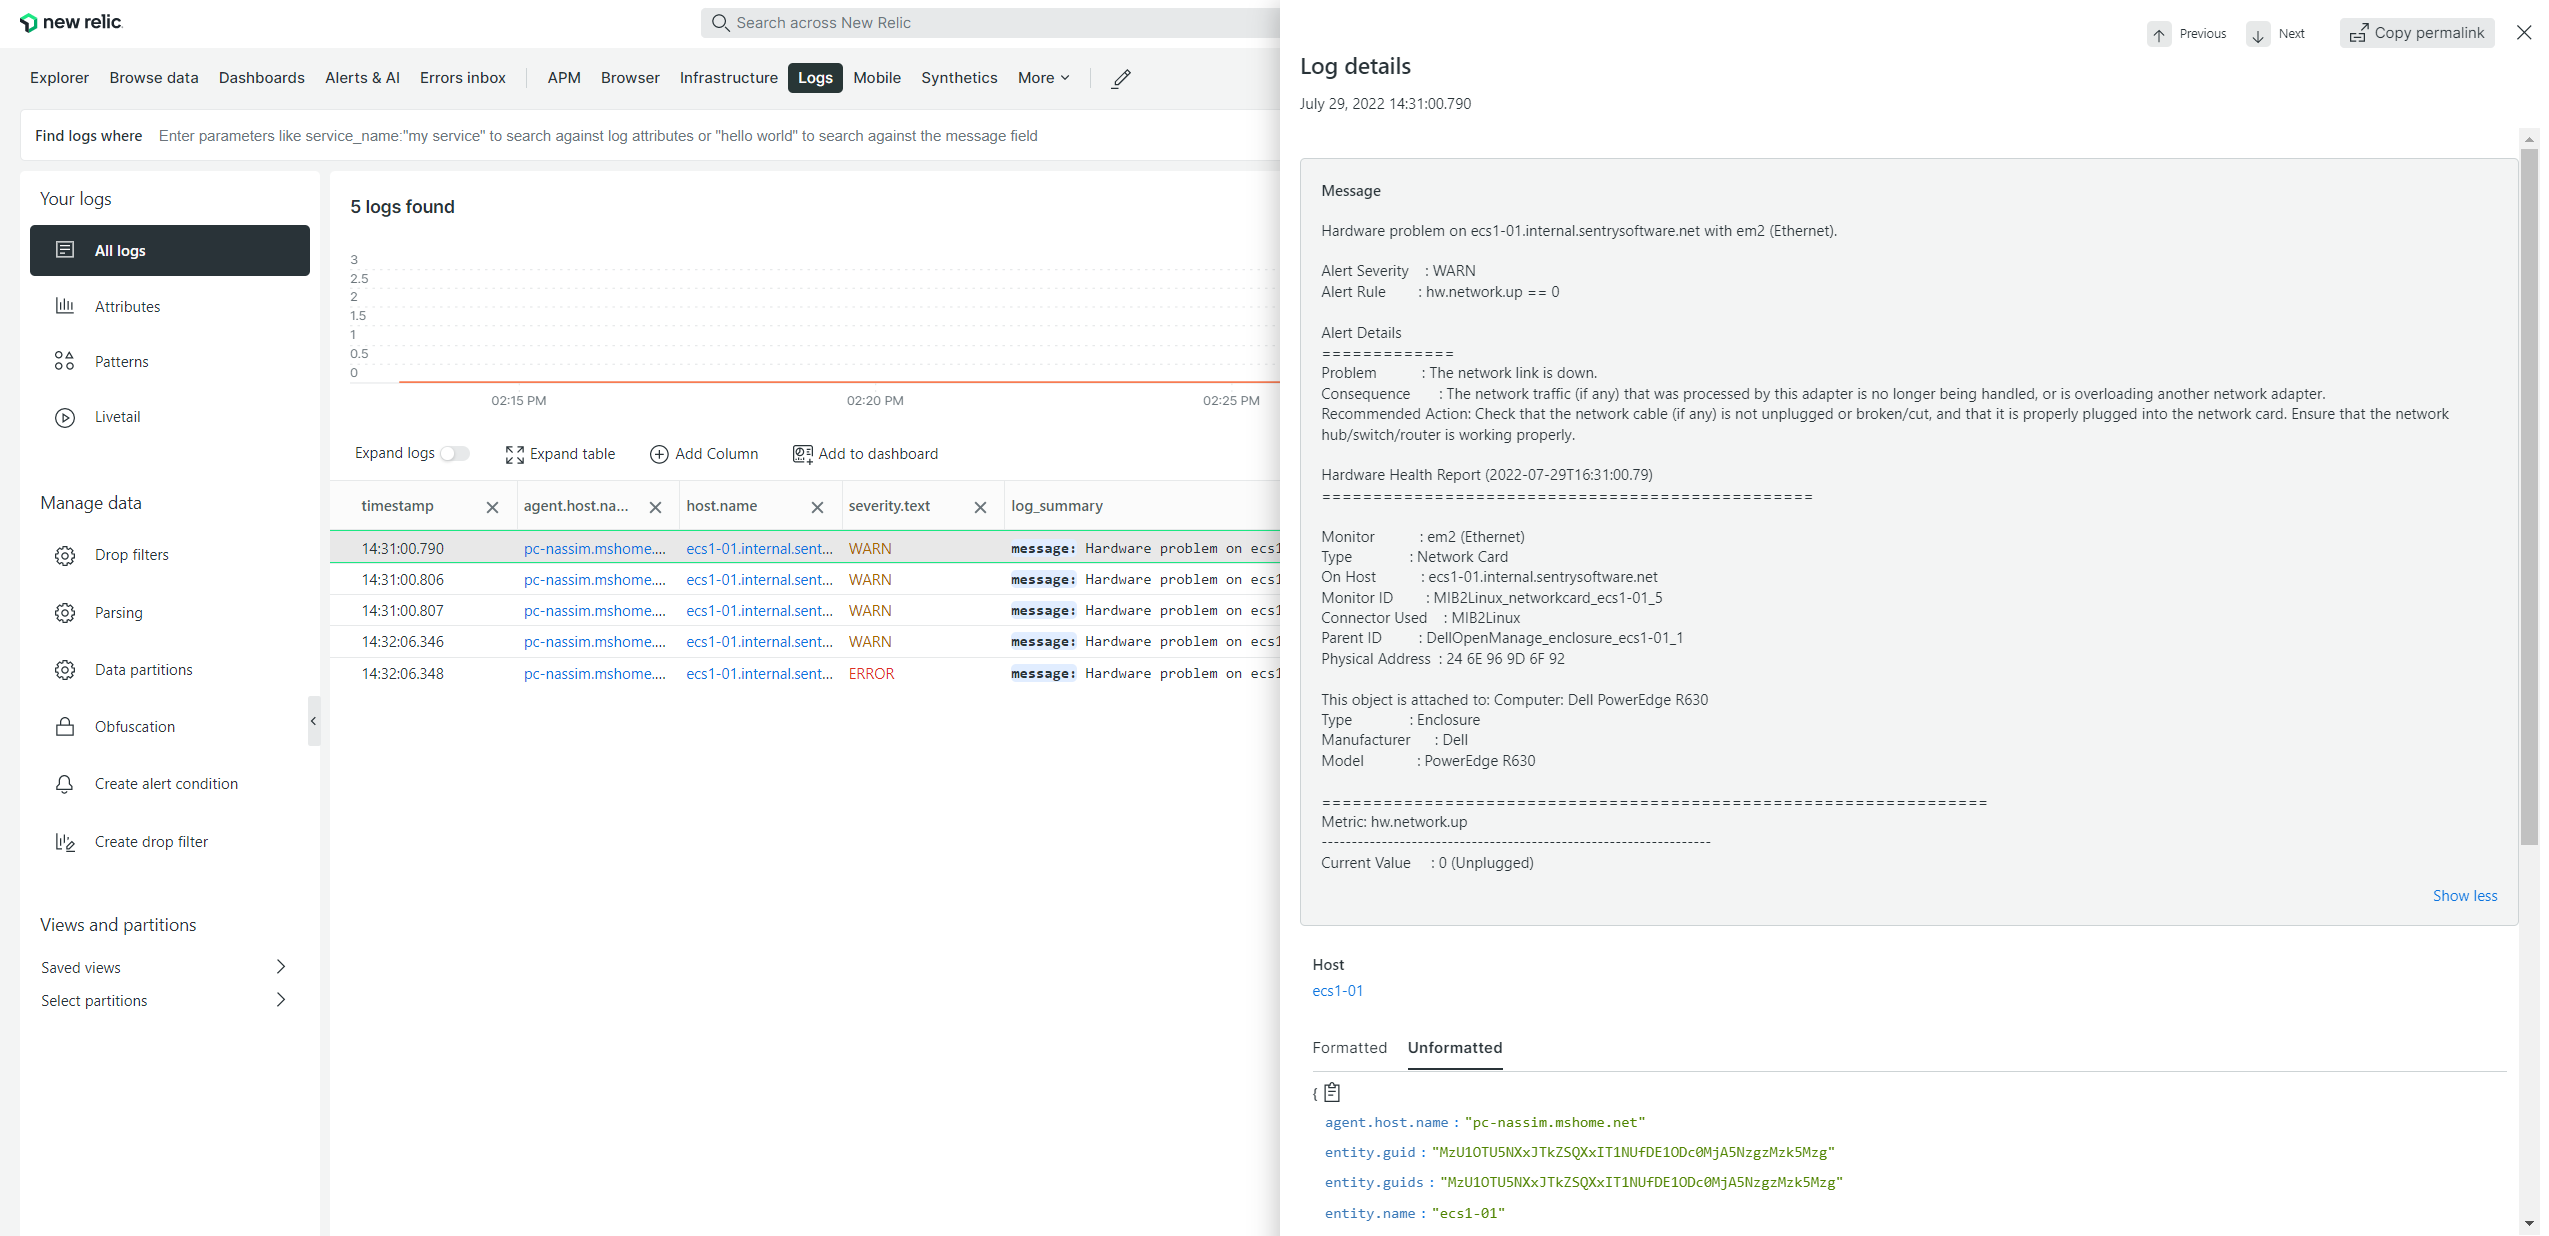This screenshot has height=1236, width=2549.
Task: Start Livetail log streaming
Action: [118, 417]
